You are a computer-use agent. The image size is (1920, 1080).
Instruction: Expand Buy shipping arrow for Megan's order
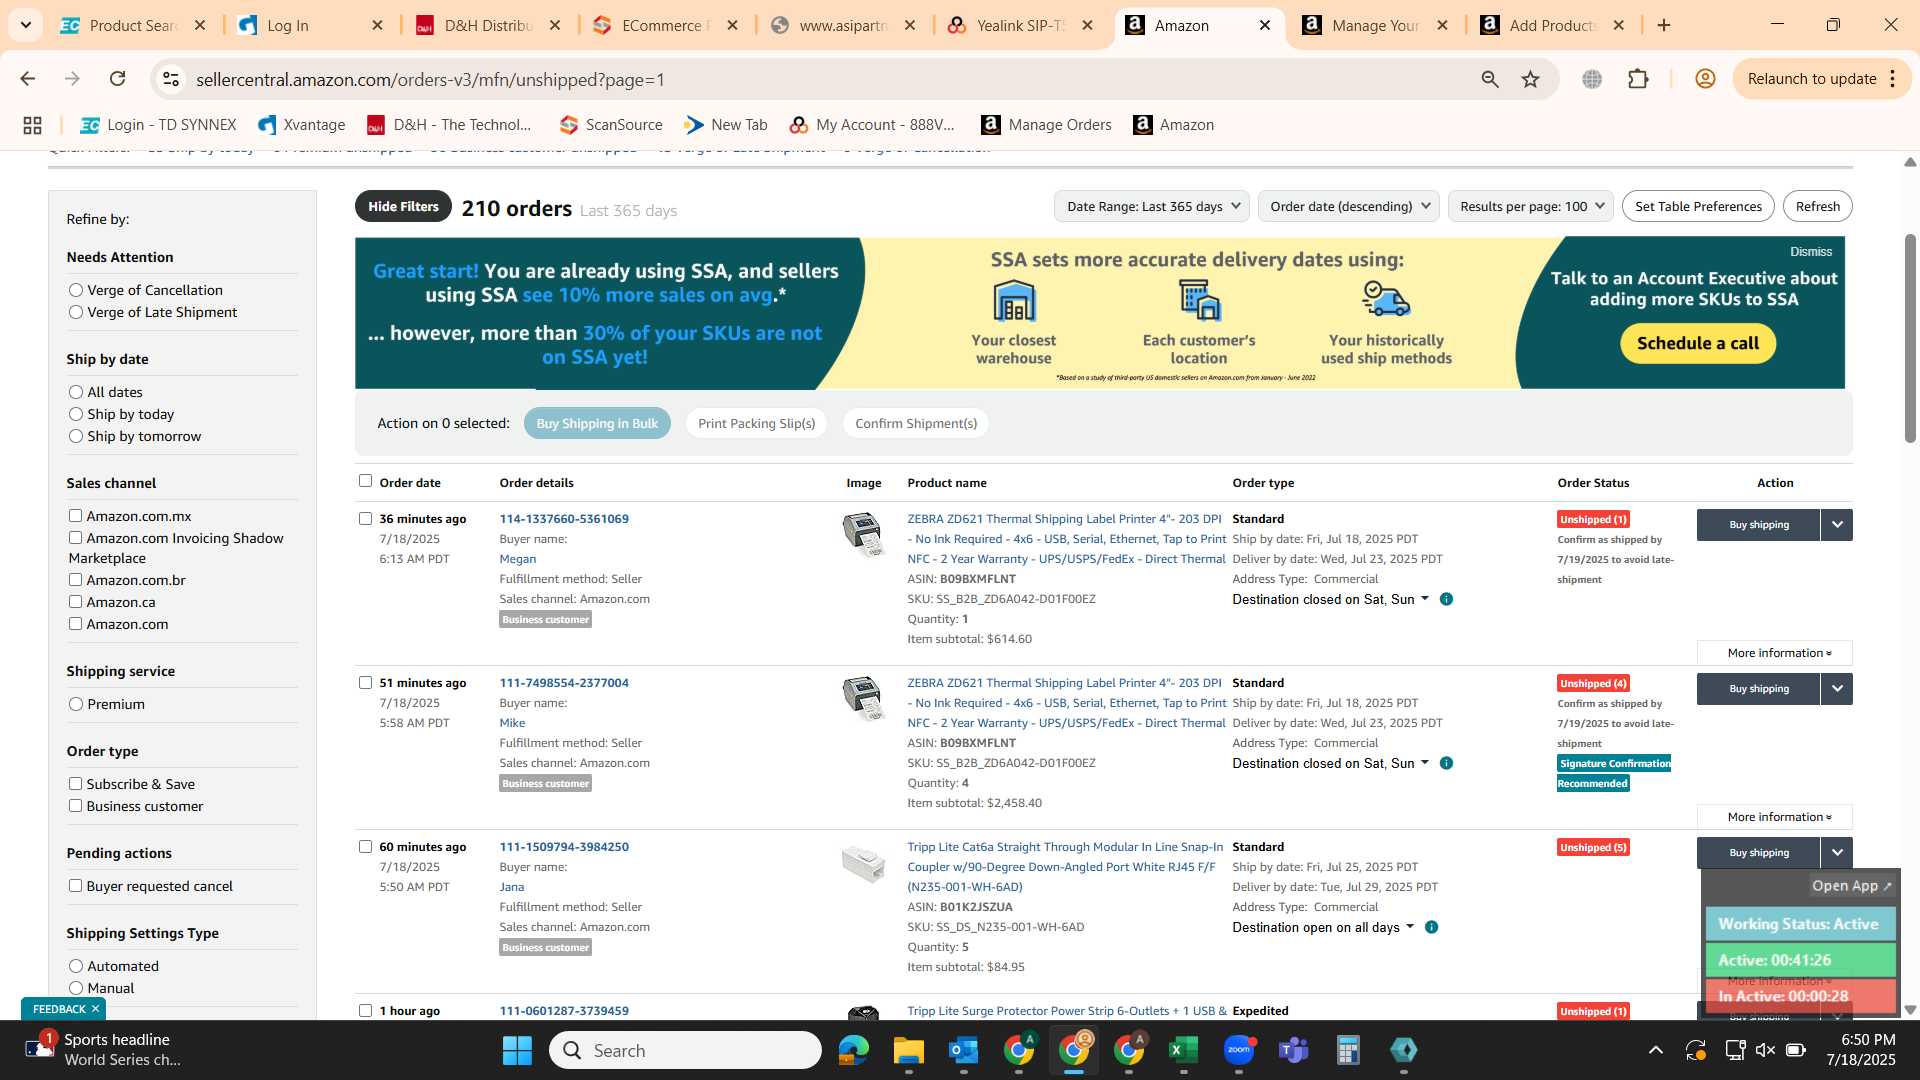pyautogui.click(x=1837, y=525)
